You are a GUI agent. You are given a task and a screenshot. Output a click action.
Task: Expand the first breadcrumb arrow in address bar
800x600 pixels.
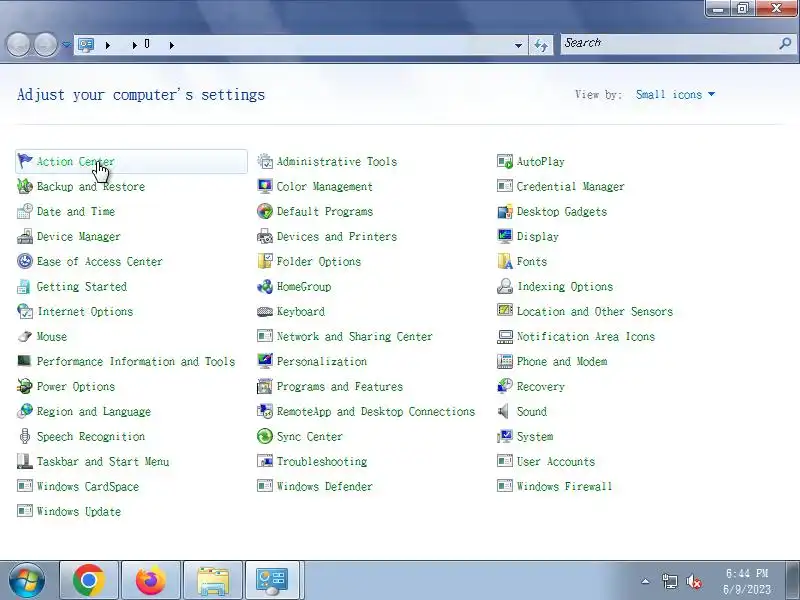(108, 45)
